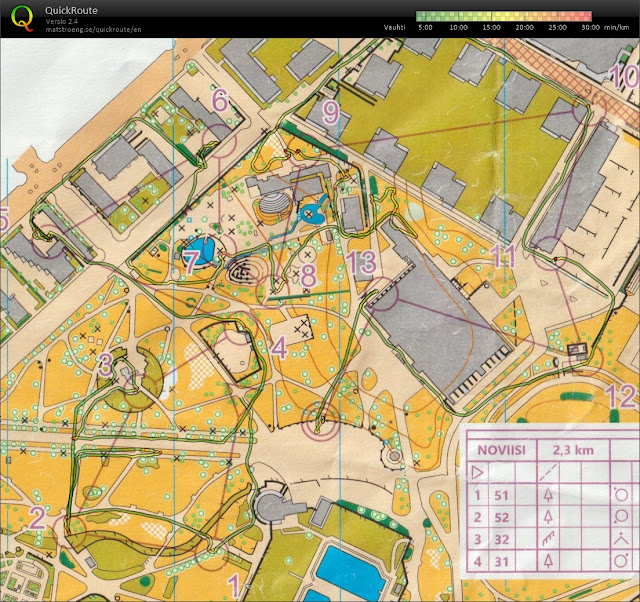Click the Versio 2.4 label
Screen dimensions: 640x602
62,21
